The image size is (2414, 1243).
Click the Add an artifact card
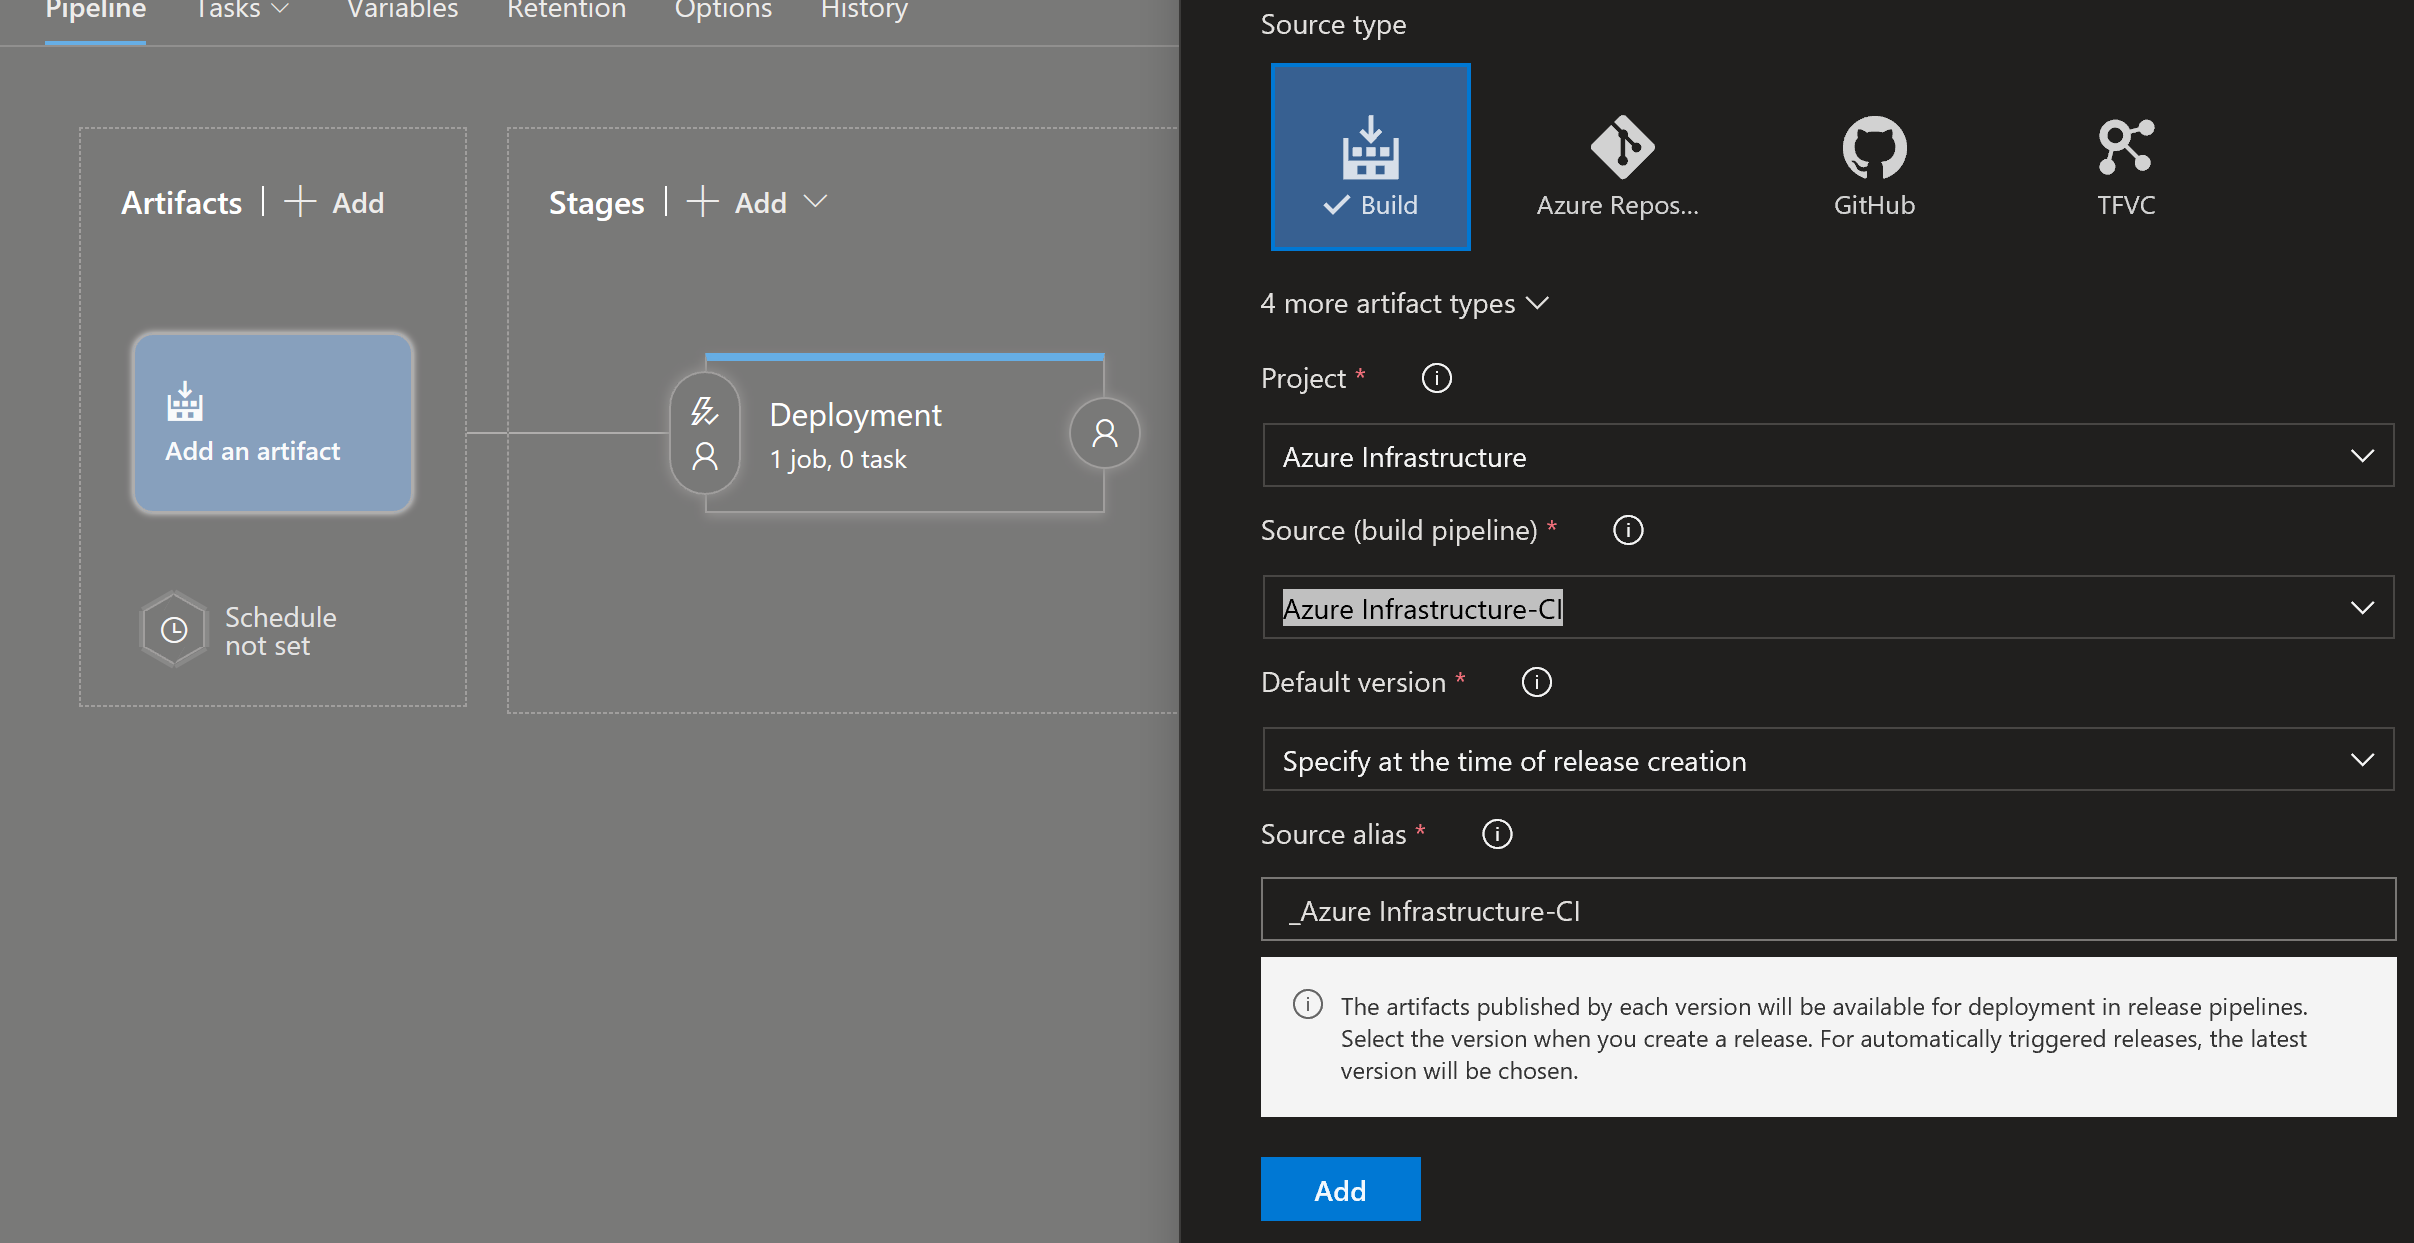pyautogui.click(x=273, y=423)
